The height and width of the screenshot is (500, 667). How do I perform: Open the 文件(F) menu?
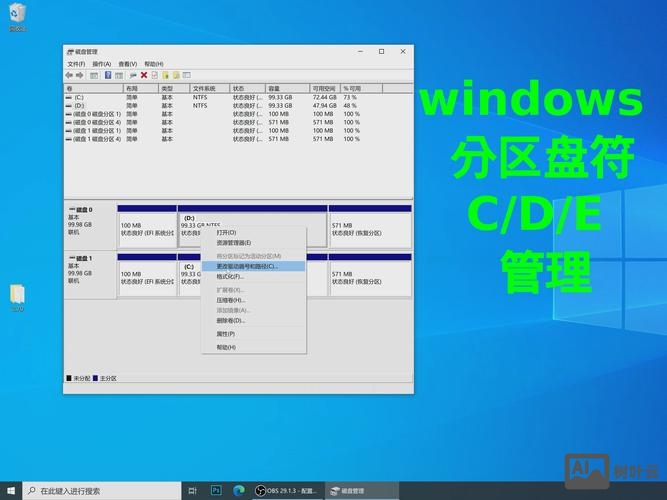click(76, 63)
